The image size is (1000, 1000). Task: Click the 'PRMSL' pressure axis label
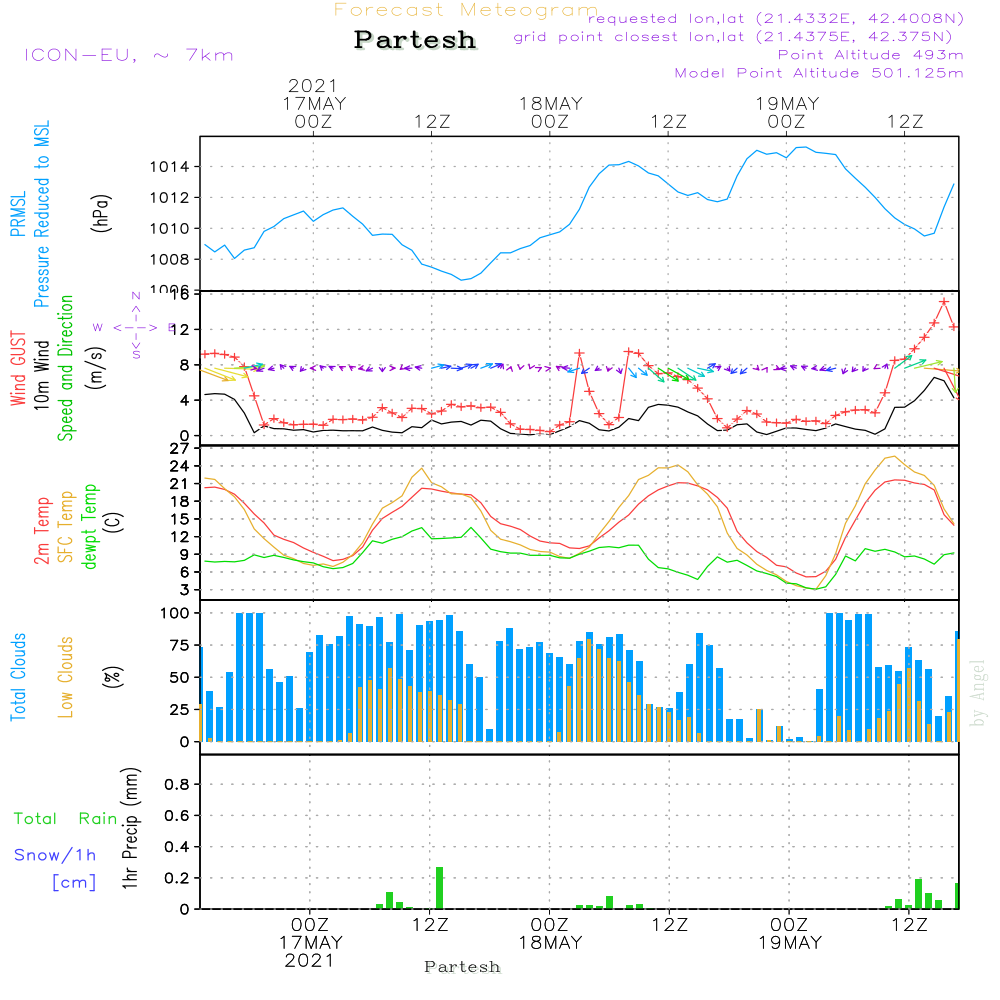point(18,214)
